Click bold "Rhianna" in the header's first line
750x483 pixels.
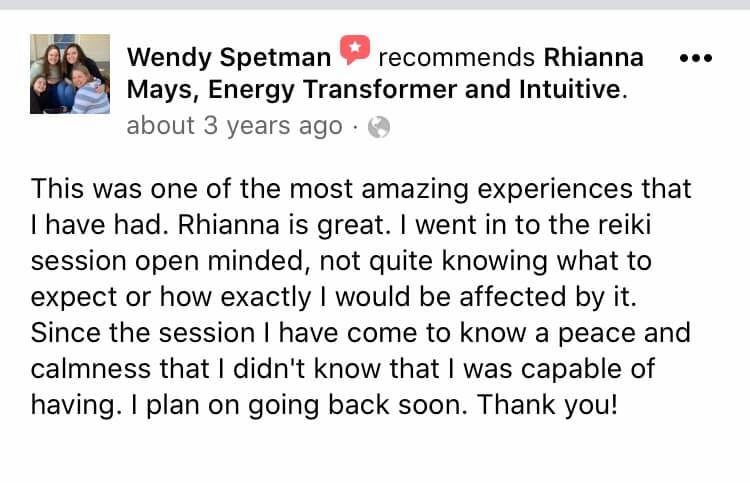594,57
